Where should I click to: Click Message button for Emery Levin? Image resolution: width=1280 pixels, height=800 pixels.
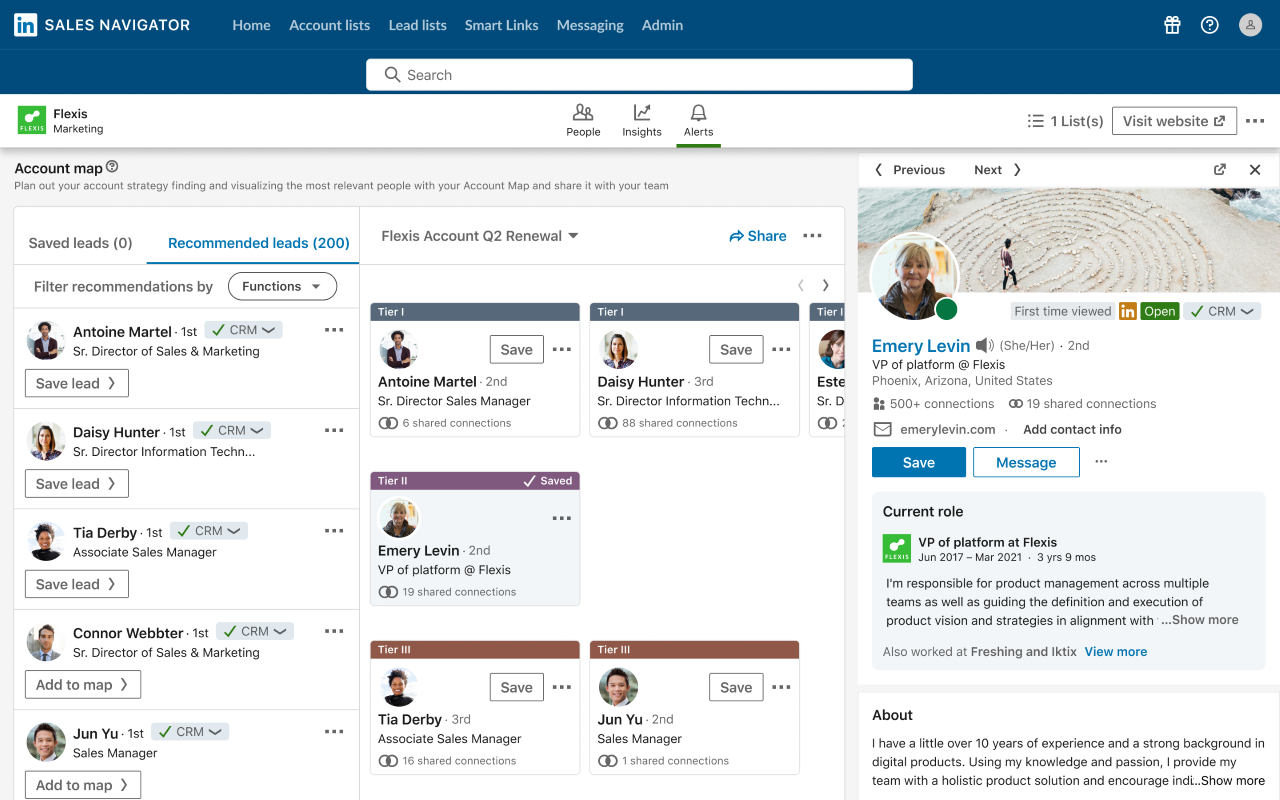1026,462
